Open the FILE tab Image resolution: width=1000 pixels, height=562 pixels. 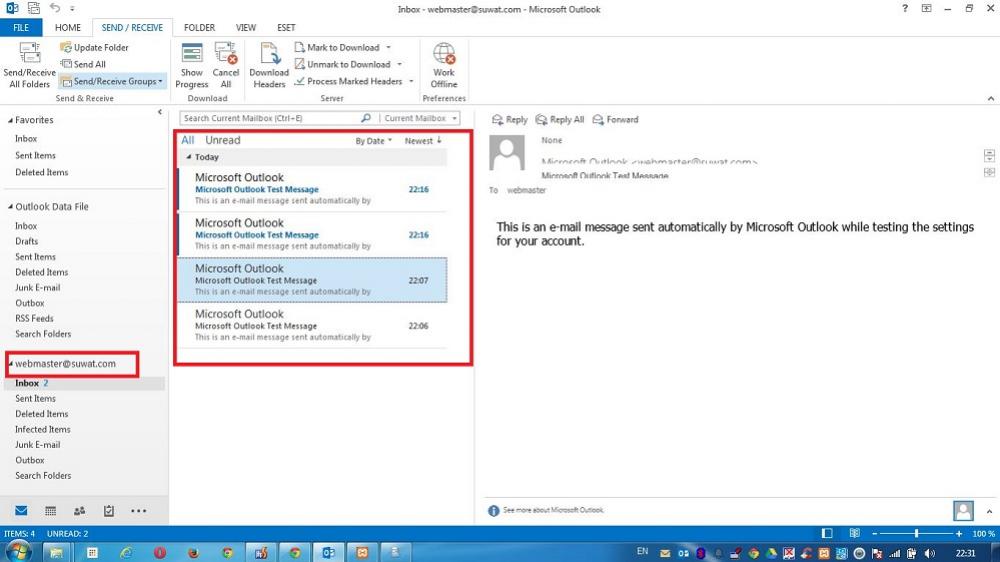click(21, 27)
